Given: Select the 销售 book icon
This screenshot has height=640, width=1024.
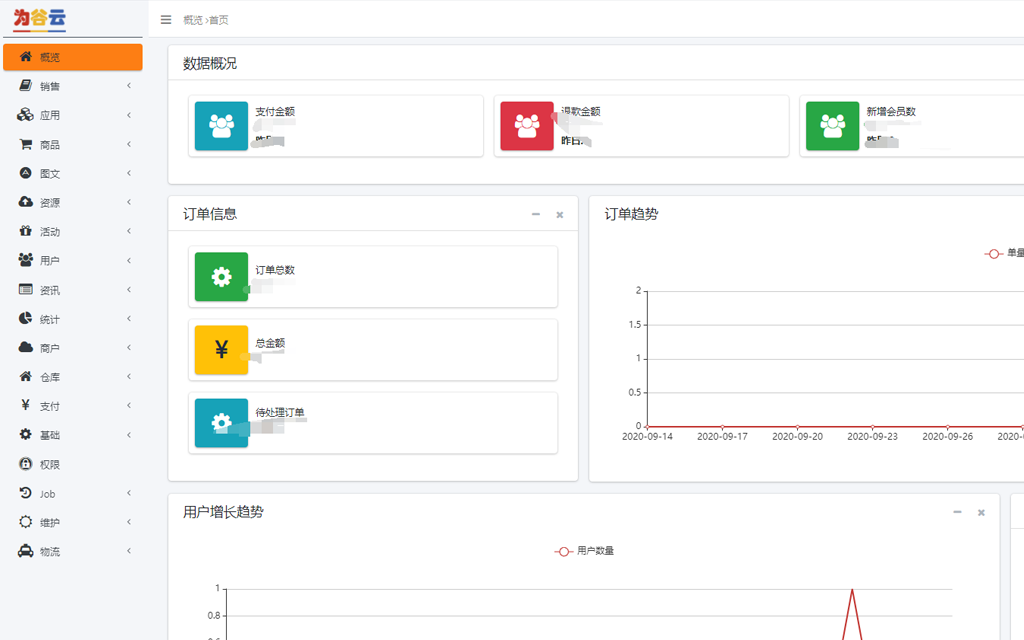Looking at the screenshot, I should point(25,86).
